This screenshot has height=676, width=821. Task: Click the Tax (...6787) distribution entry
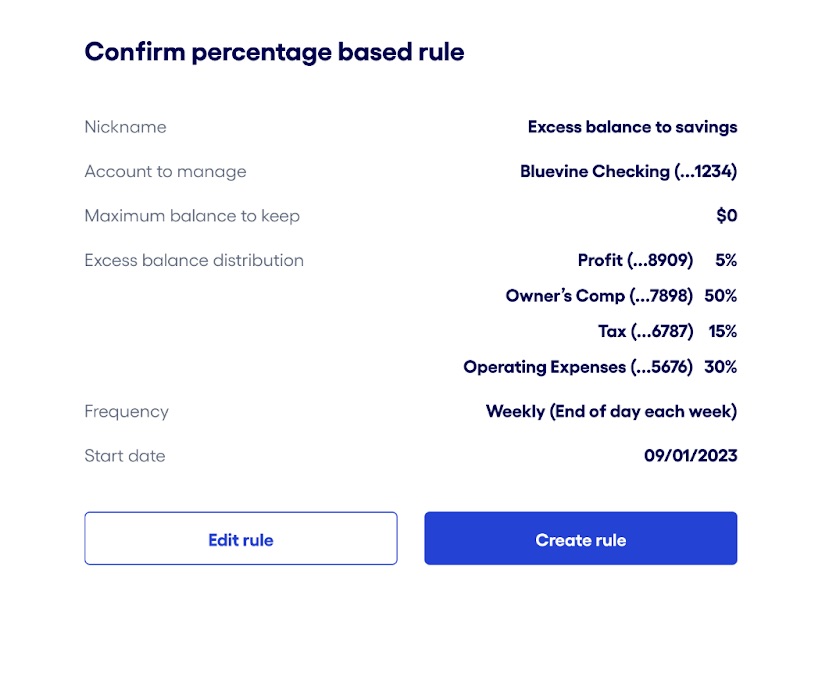(648, 331)
